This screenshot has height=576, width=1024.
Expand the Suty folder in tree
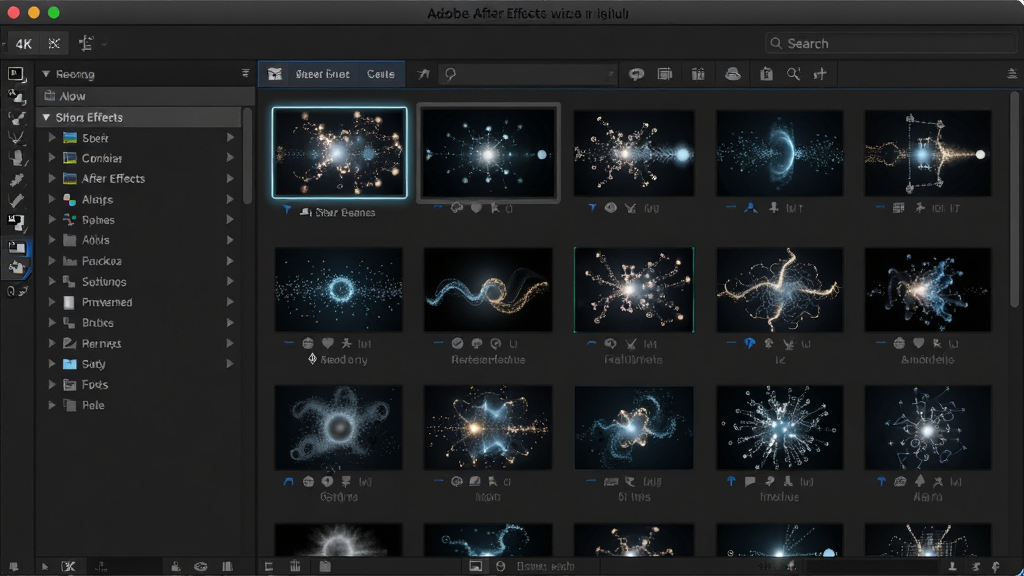click(52, 364)
